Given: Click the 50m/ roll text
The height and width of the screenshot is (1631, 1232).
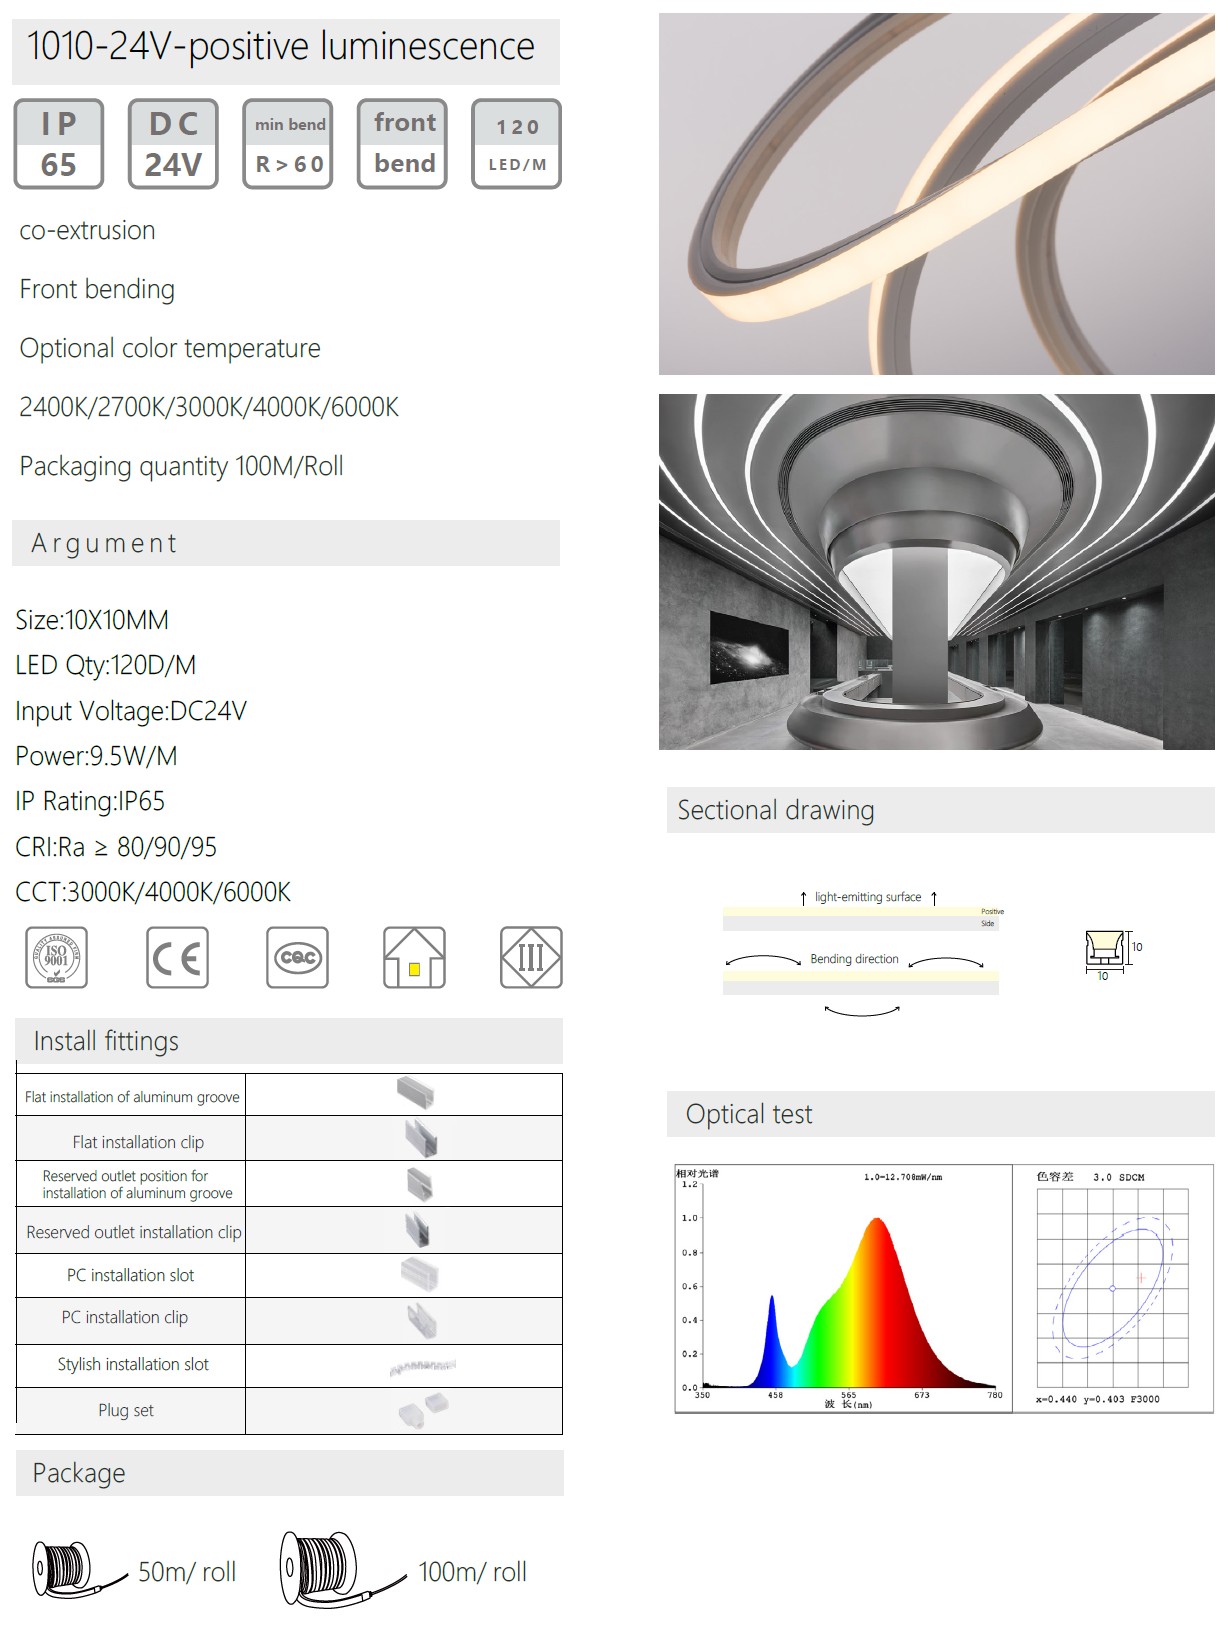Looking at the screenshot, I should [x=187, y=1572].
